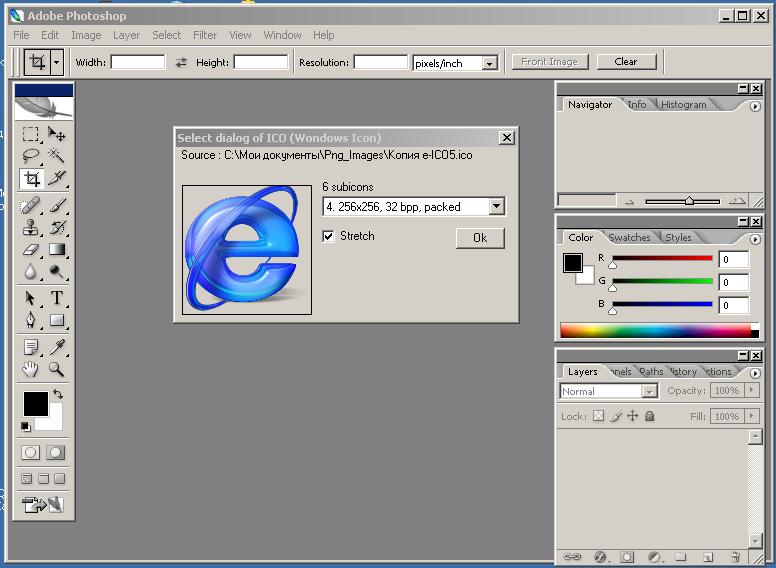Switch to Full Screen Mode

[x=60, y=478]
